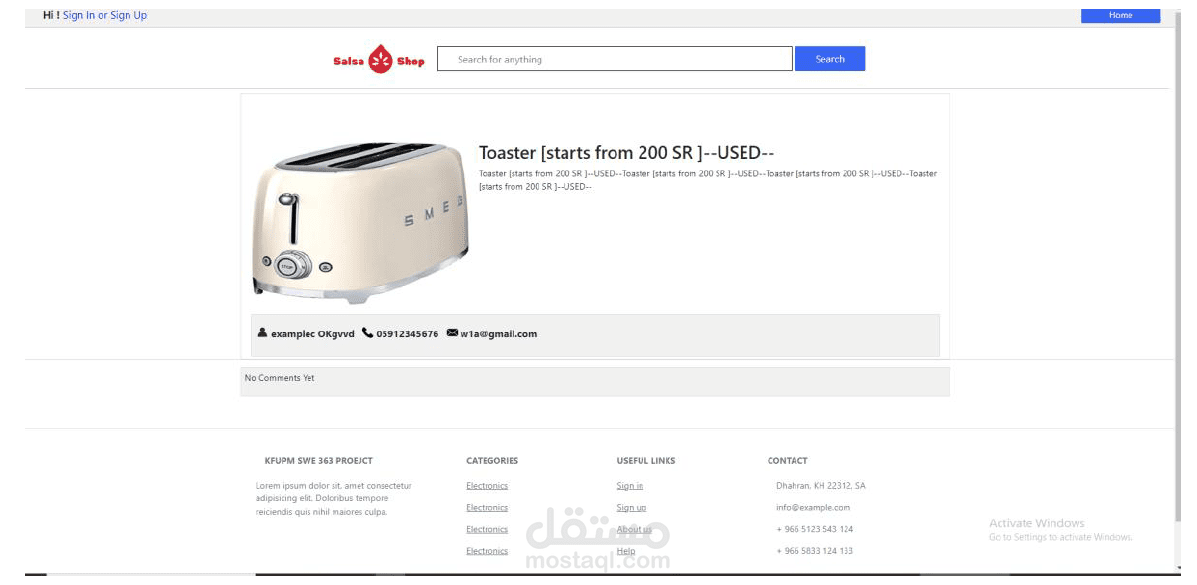Open the Help footer link
Image resolution: width=1197 pixels, height=585 pixels.
(626, 551)
